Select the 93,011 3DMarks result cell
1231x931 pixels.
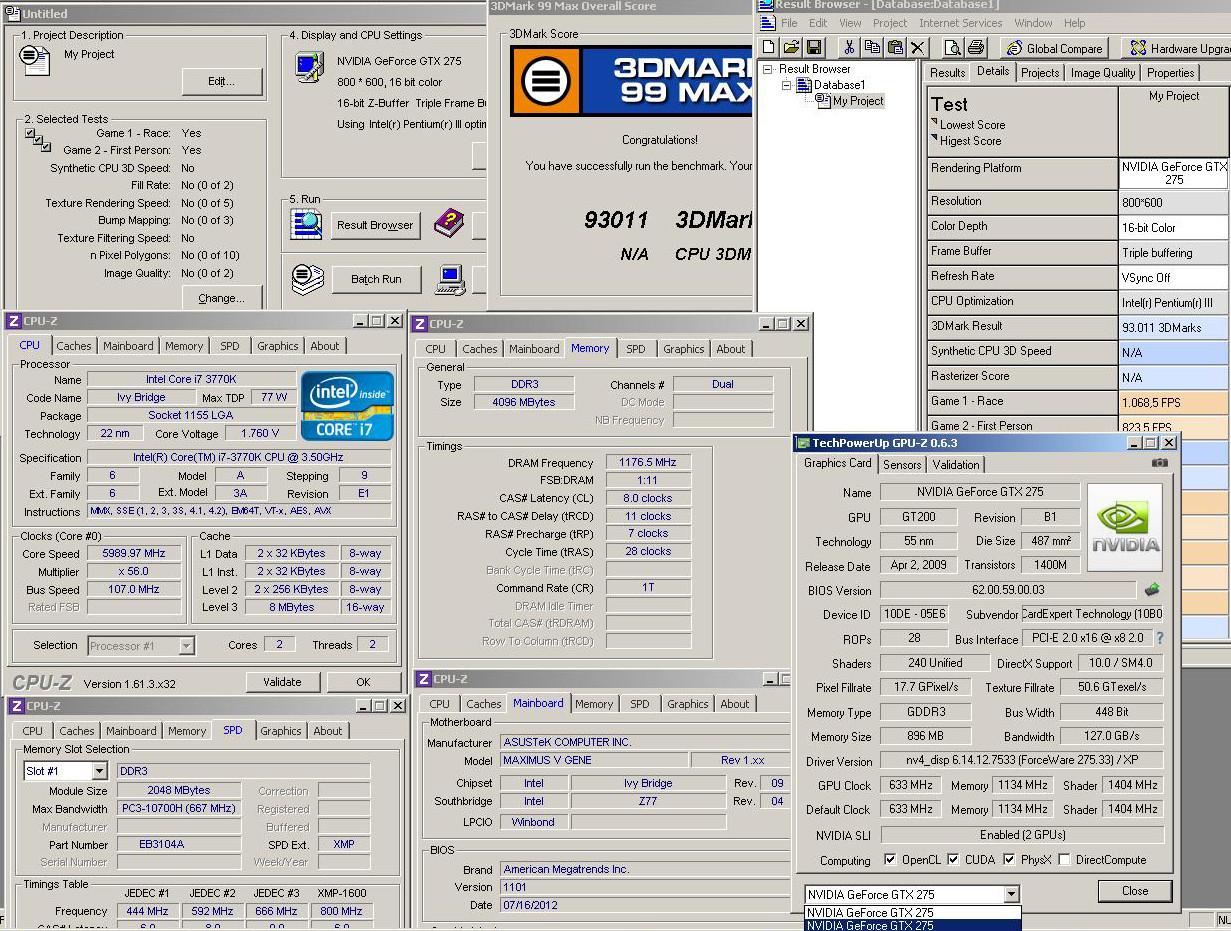pos(1173,327)
